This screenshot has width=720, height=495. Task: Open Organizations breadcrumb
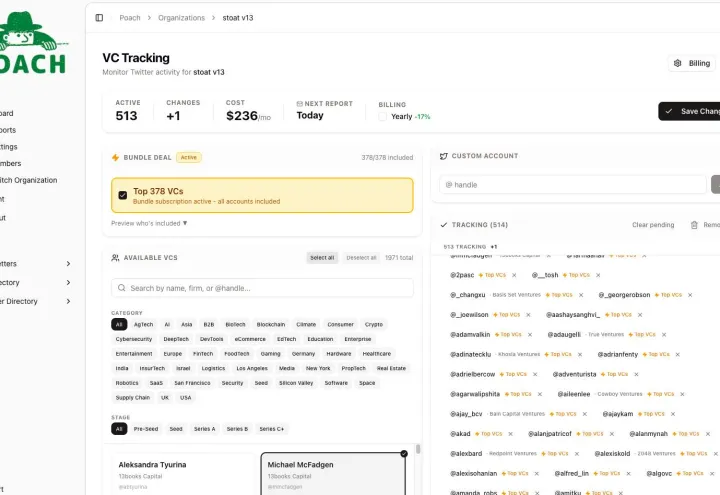pyautogui.click(x=181, y=18)
